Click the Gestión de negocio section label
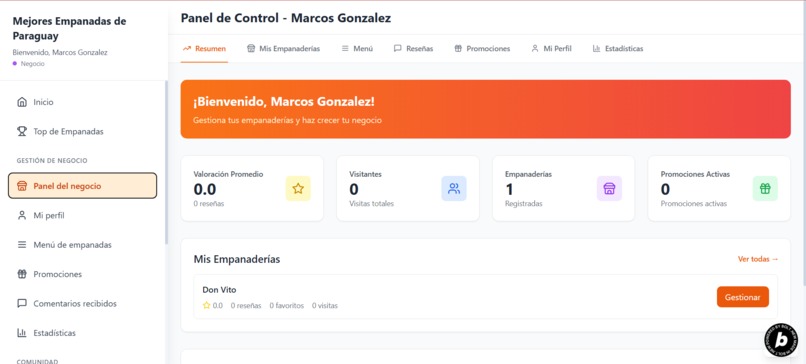The width and height of the screenshot is (806, 364). 52,160
